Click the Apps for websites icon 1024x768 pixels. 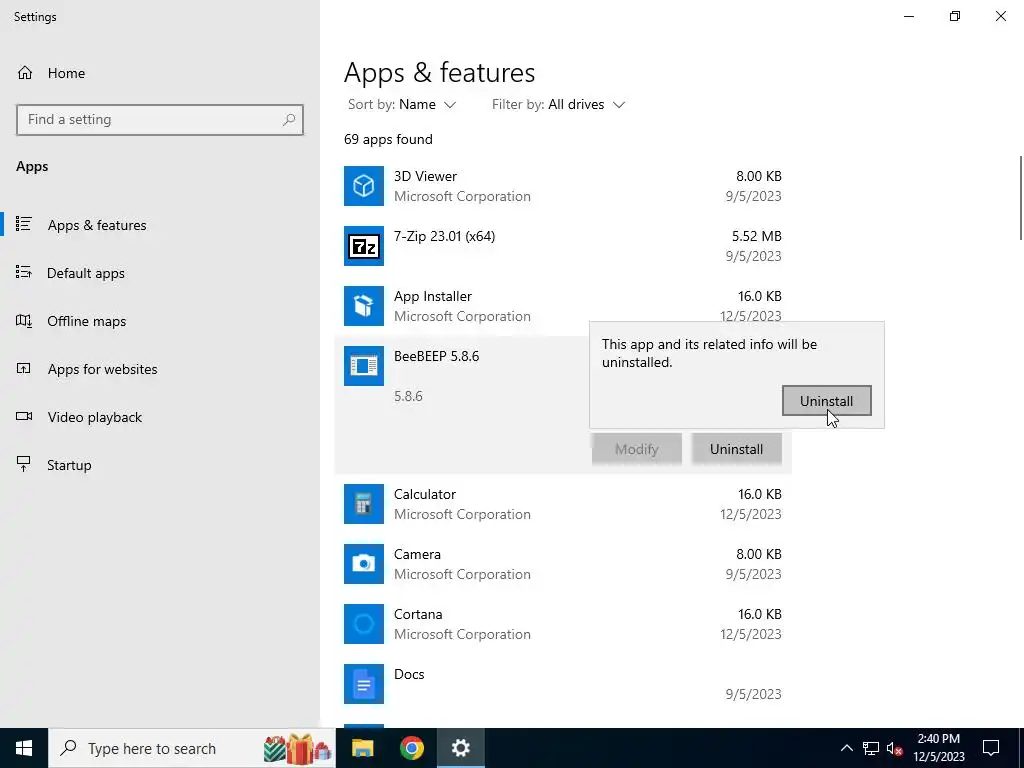pyautogui.click(x=24, y=368)
